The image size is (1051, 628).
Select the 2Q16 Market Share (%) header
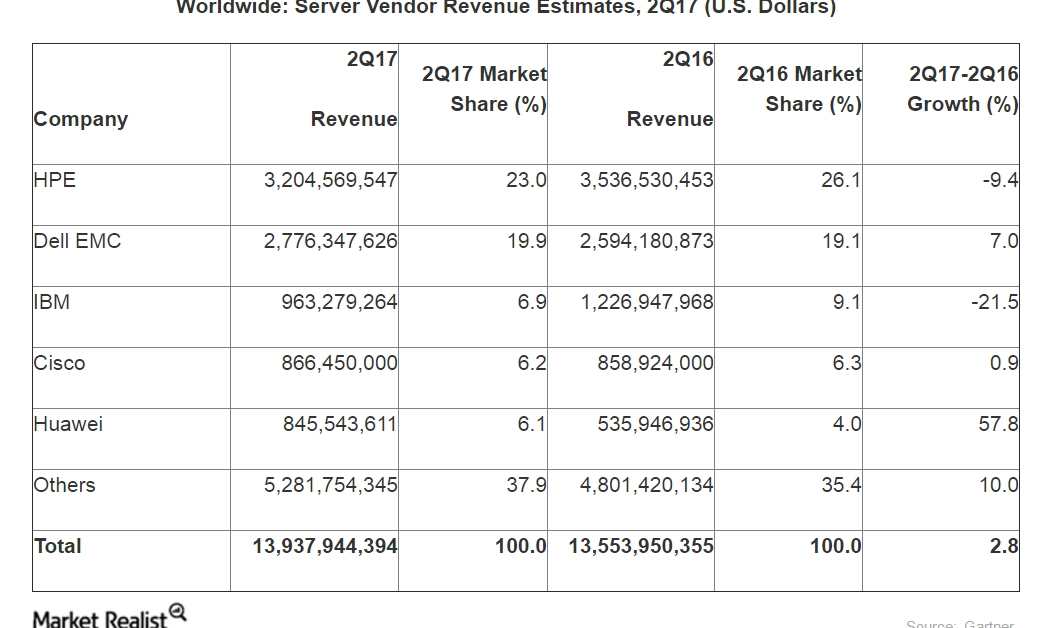pos(800,88)
